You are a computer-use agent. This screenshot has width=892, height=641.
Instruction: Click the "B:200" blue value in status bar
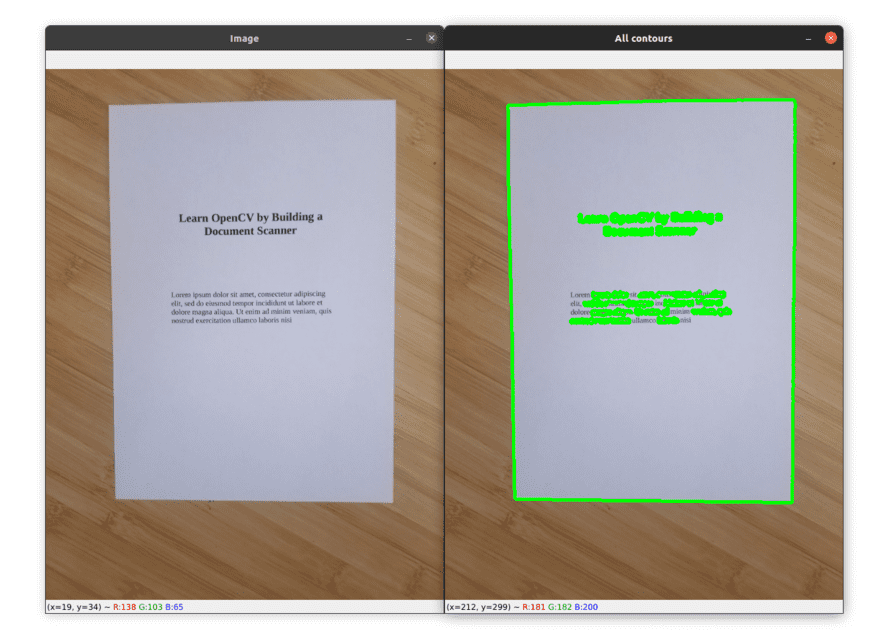[x=586, y=607]
